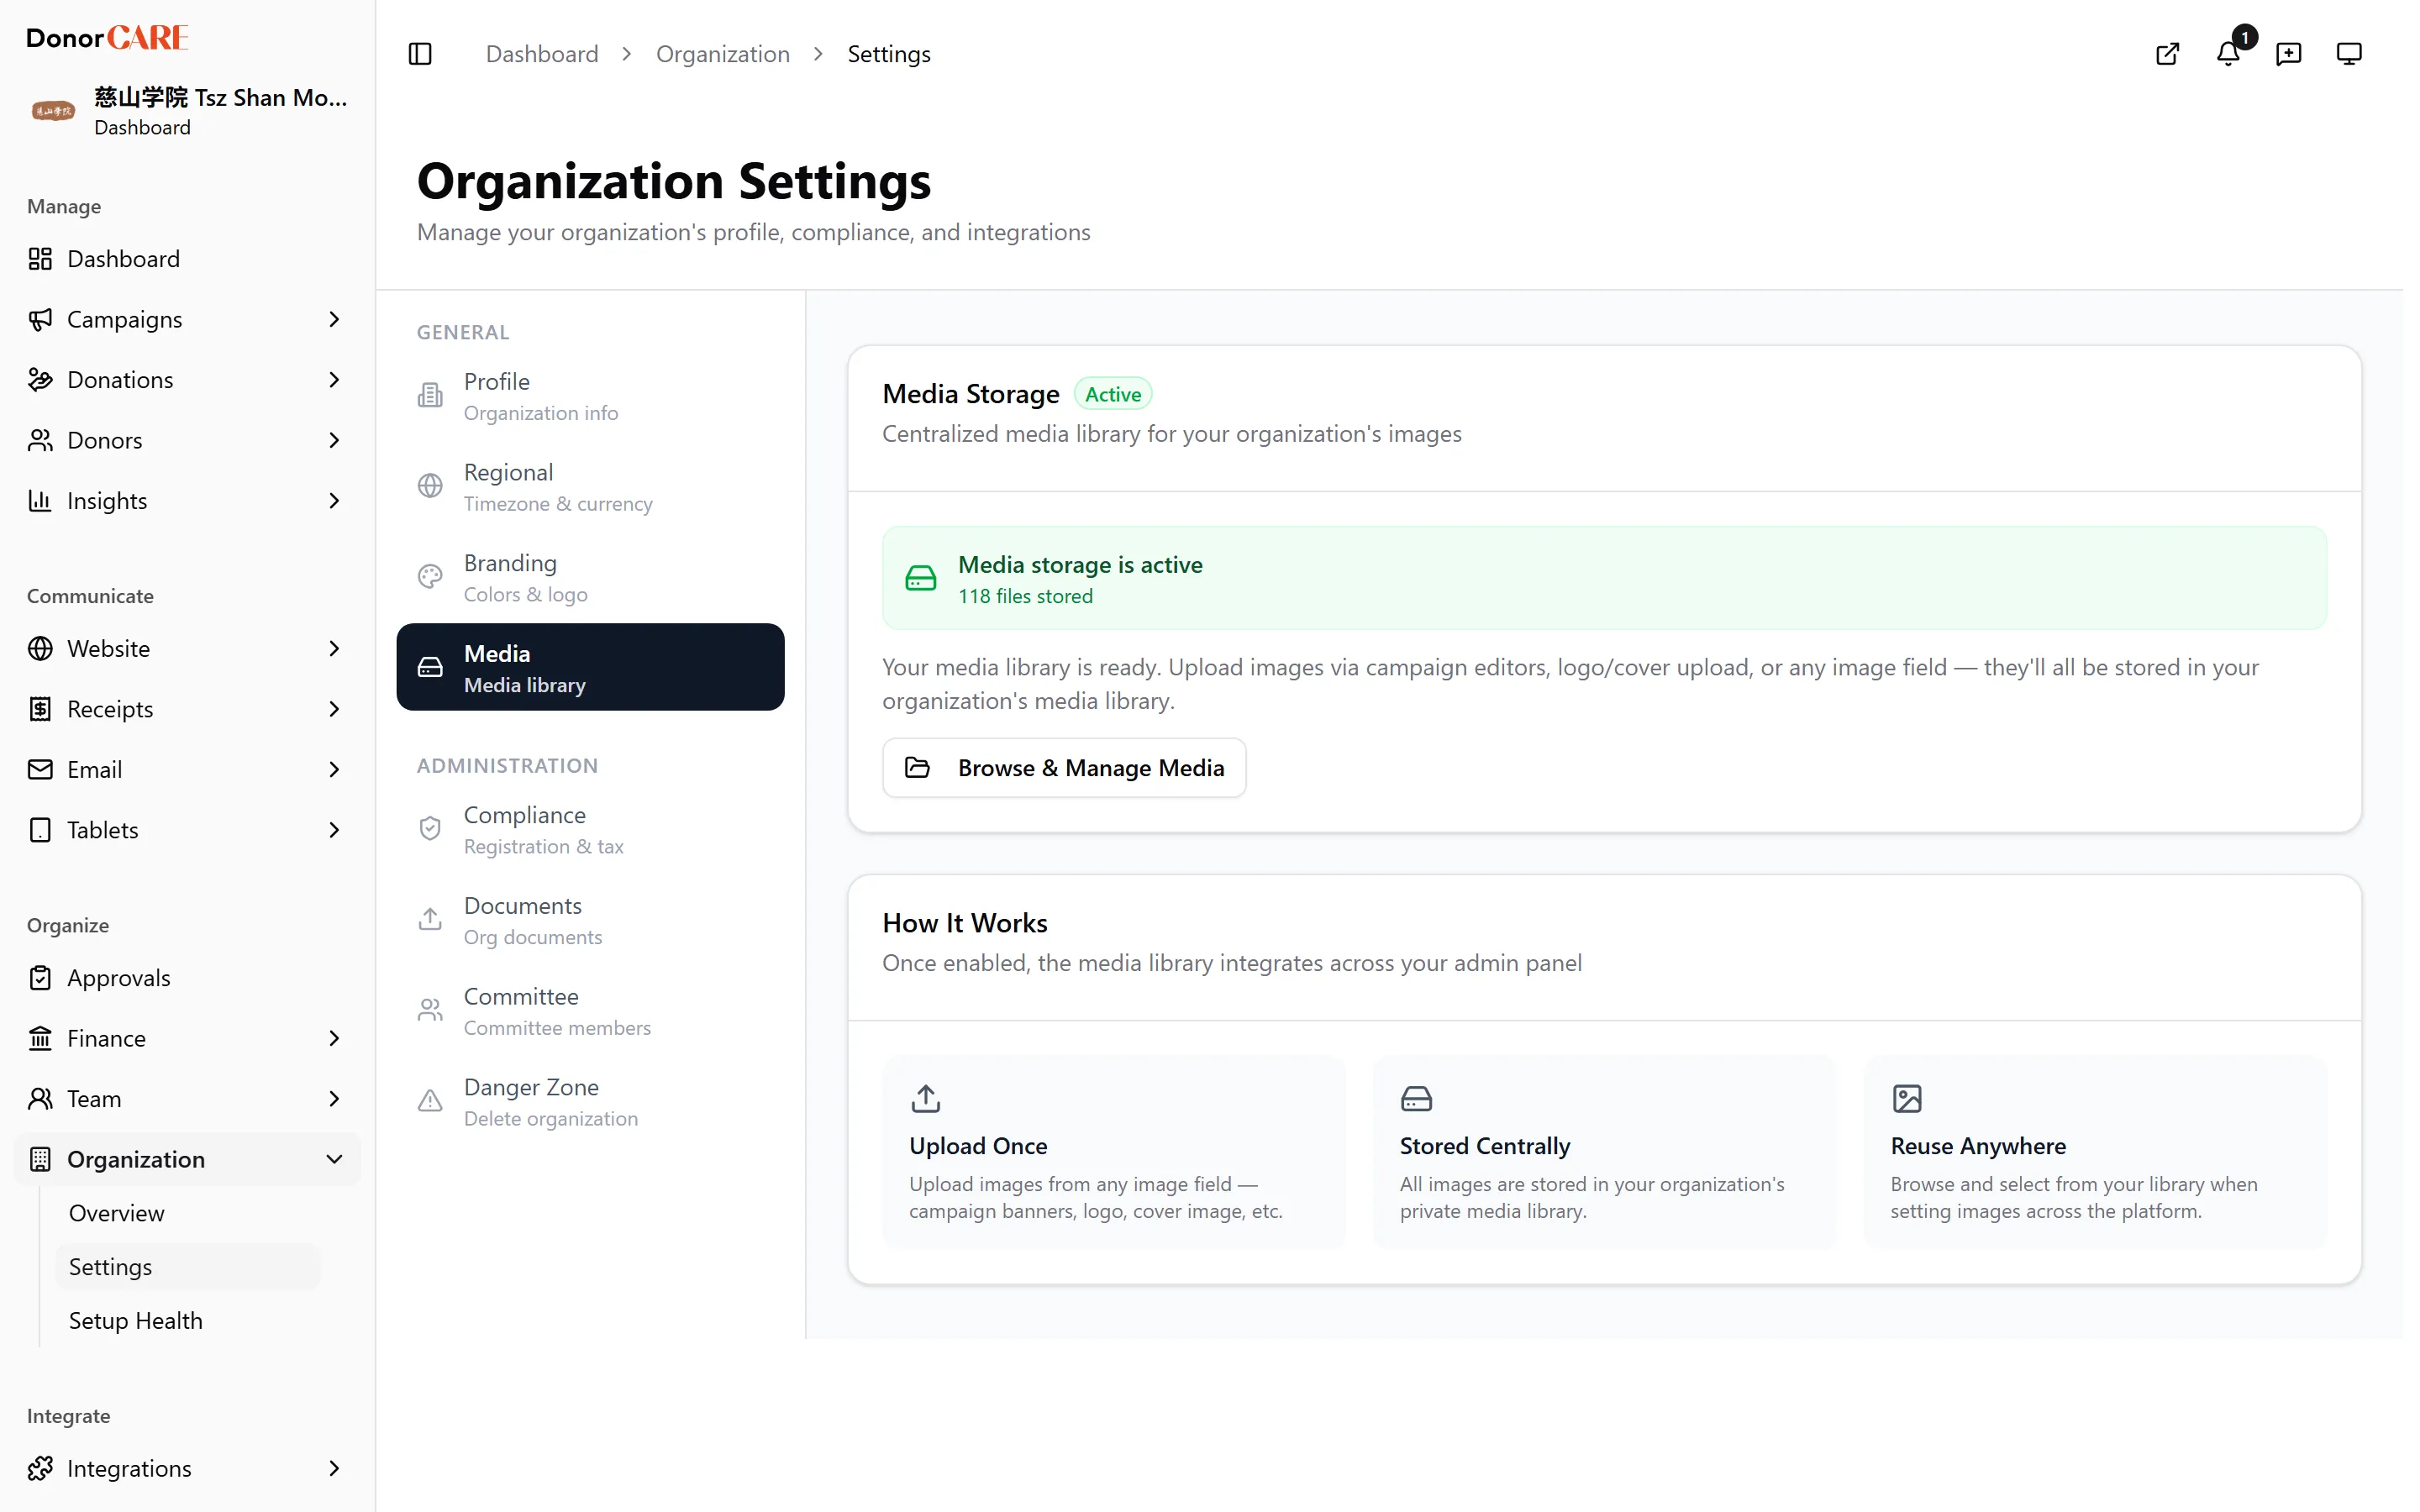The image size is (2420, 1512).
Task: Click the Dashboard grid icon in sidebar
Action: pos(40,259)
